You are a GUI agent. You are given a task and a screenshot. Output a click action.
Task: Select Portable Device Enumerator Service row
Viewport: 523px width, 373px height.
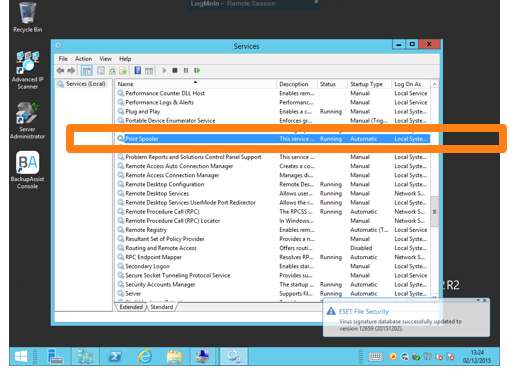[x=273, y=120]
